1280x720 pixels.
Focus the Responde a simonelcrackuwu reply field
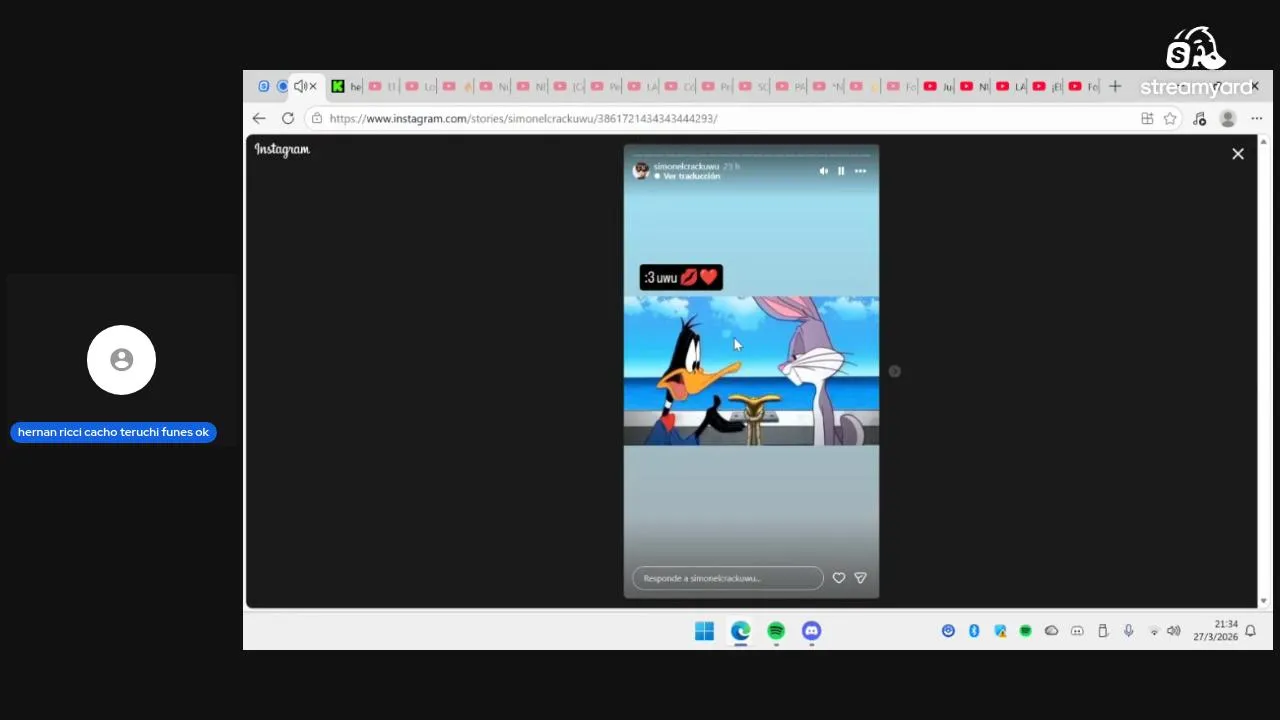(728, 578)
